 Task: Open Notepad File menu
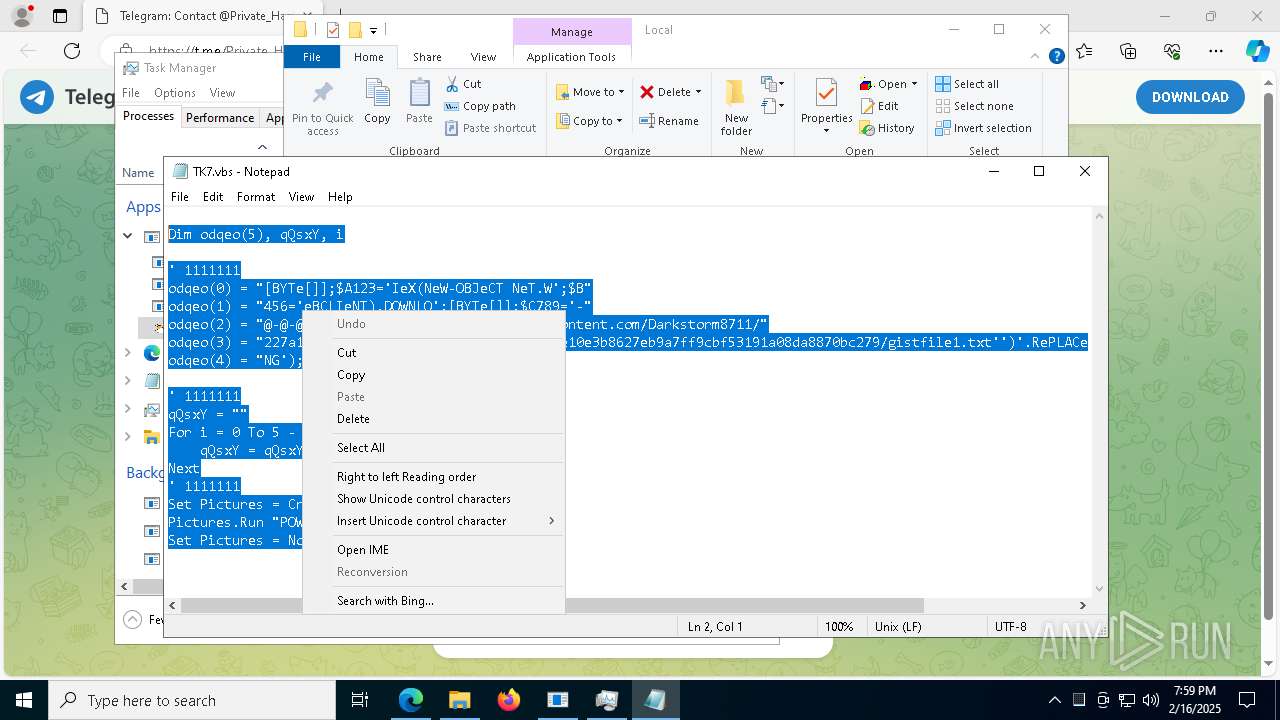coord(180,197)
